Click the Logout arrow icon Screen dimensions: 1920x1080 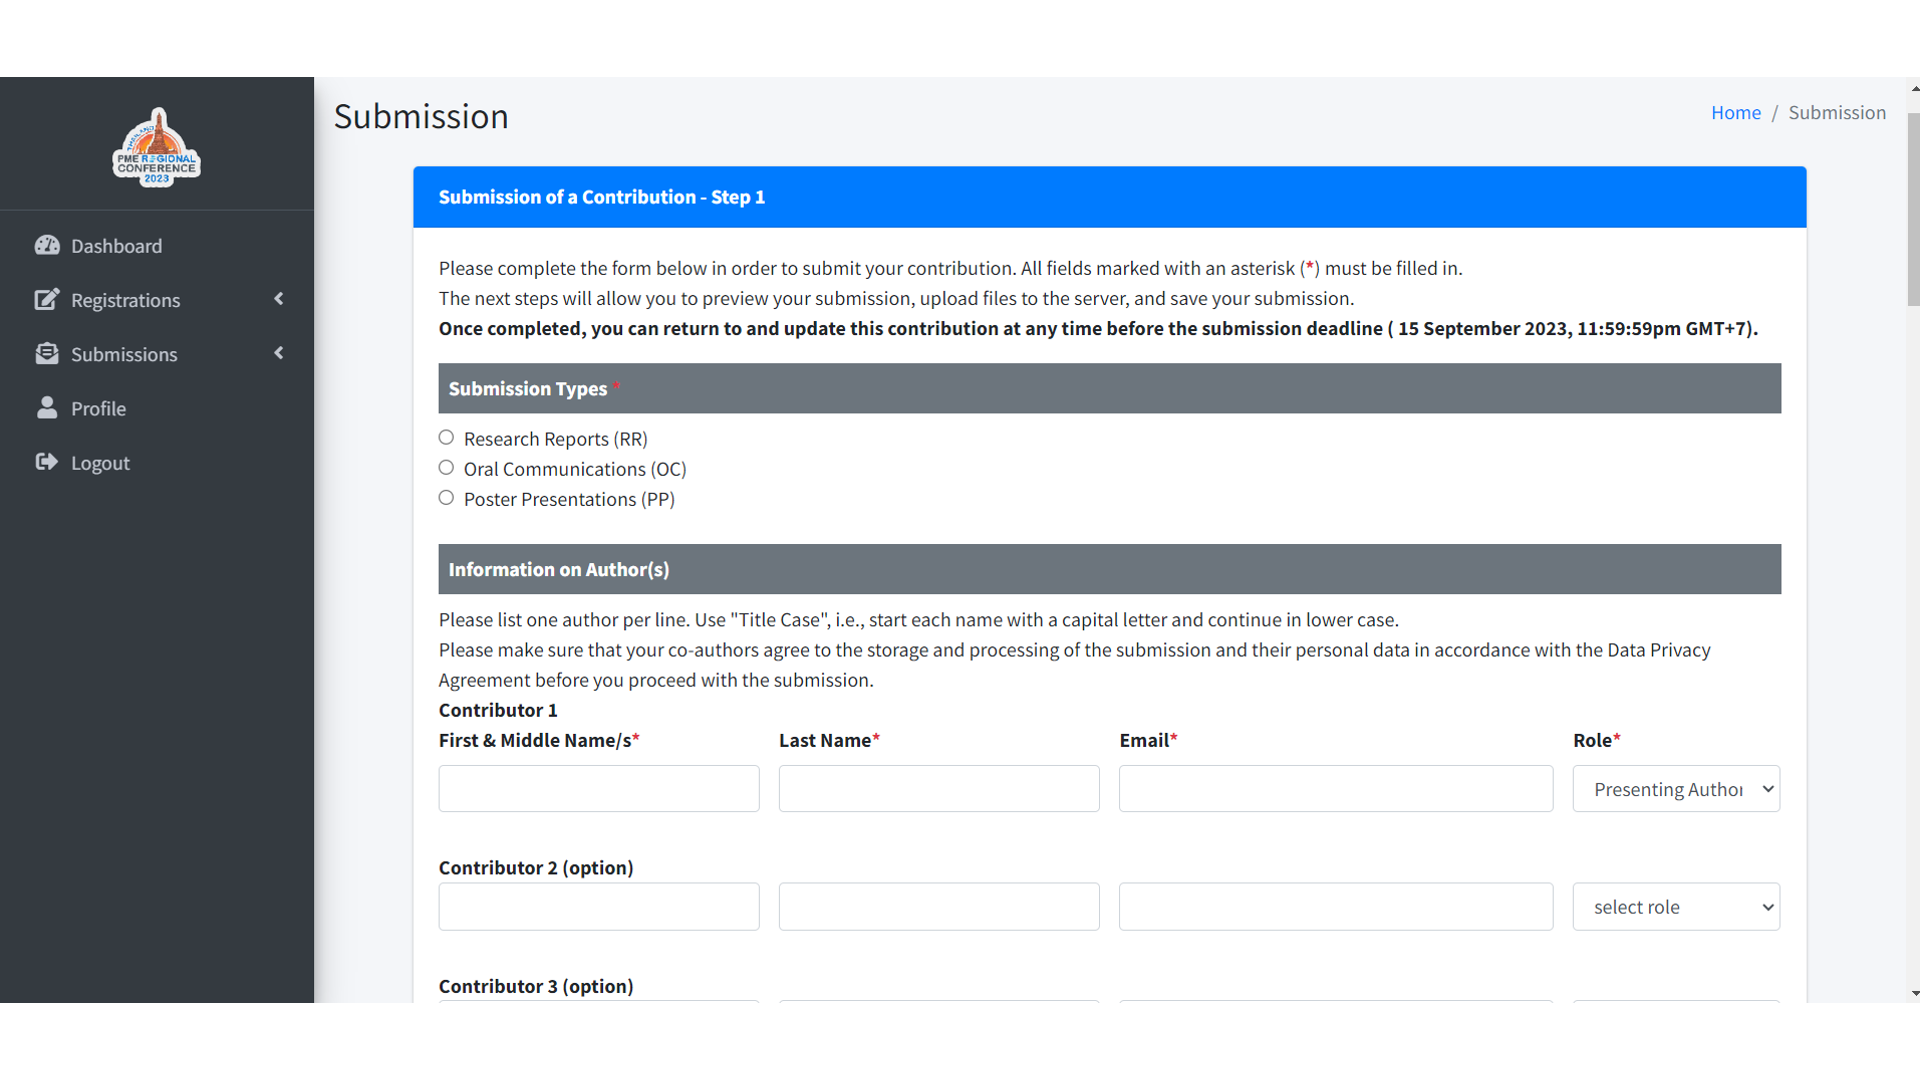(47, 461)
